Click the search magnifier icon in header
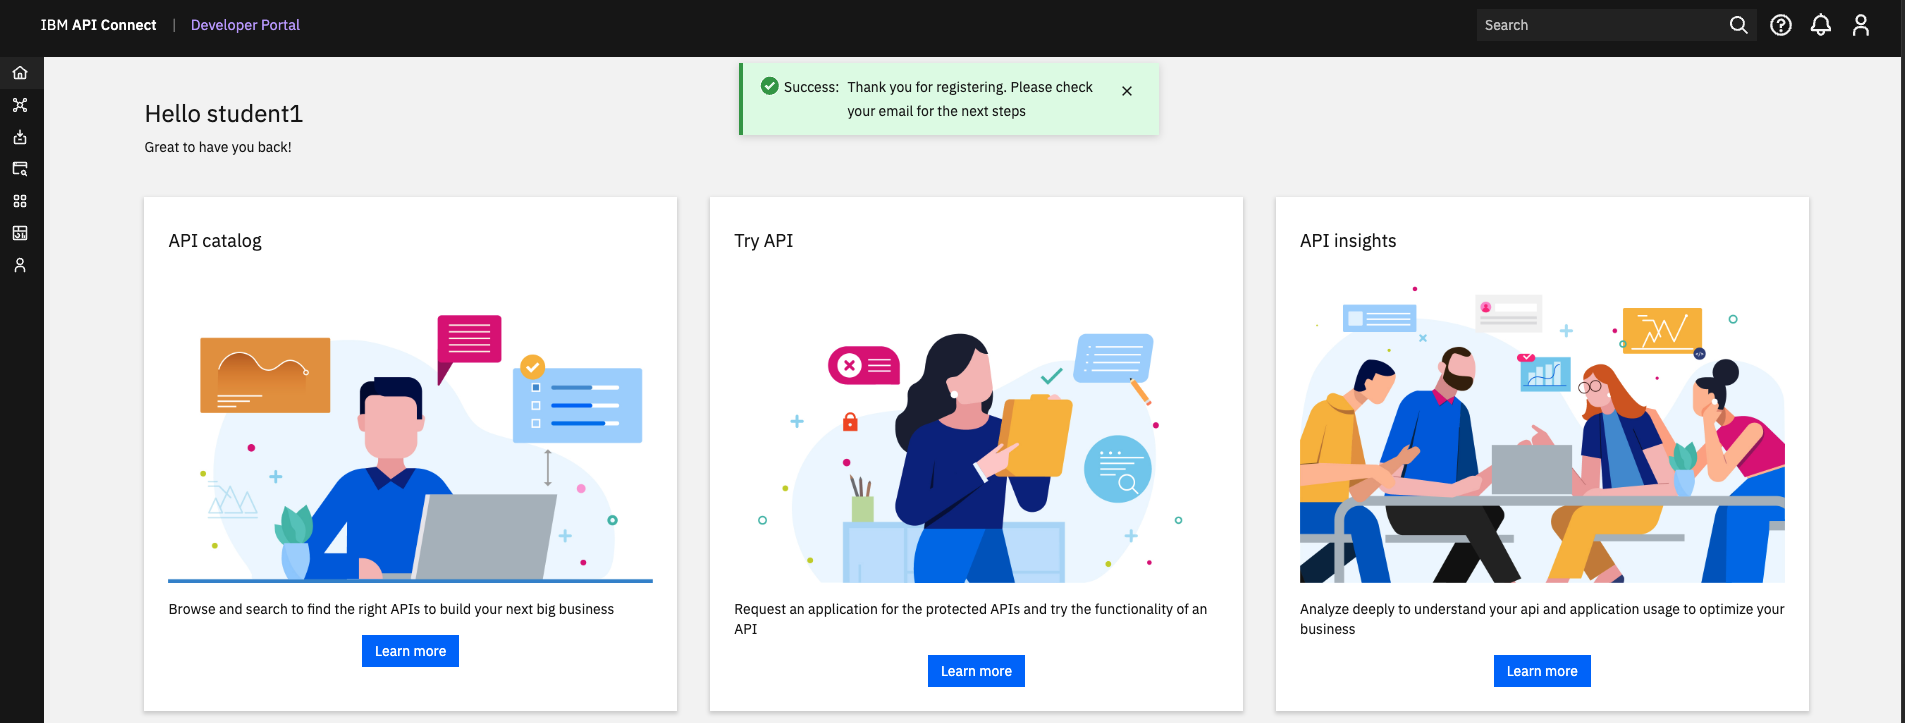This screenshot has width=1905, height=723. [x=1739, y=25]
